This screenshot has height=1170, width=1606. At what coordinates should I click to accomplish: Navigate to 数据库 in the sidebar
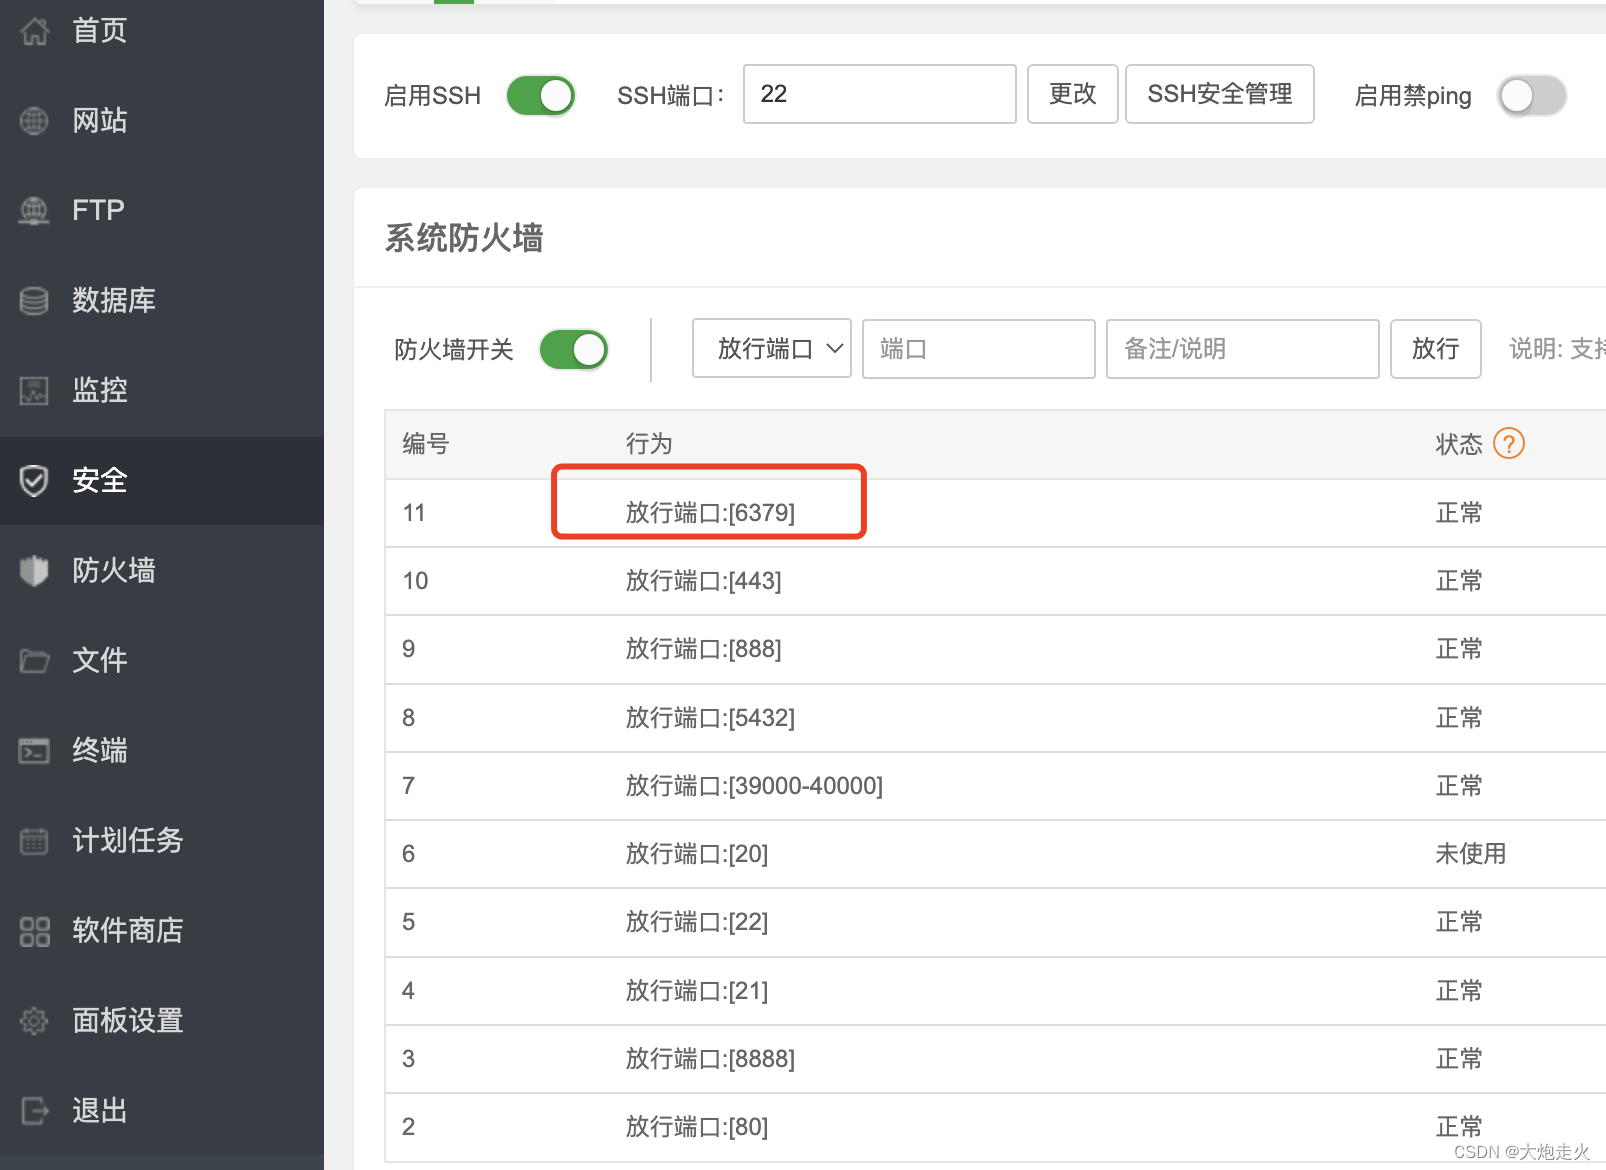(114, 301)
